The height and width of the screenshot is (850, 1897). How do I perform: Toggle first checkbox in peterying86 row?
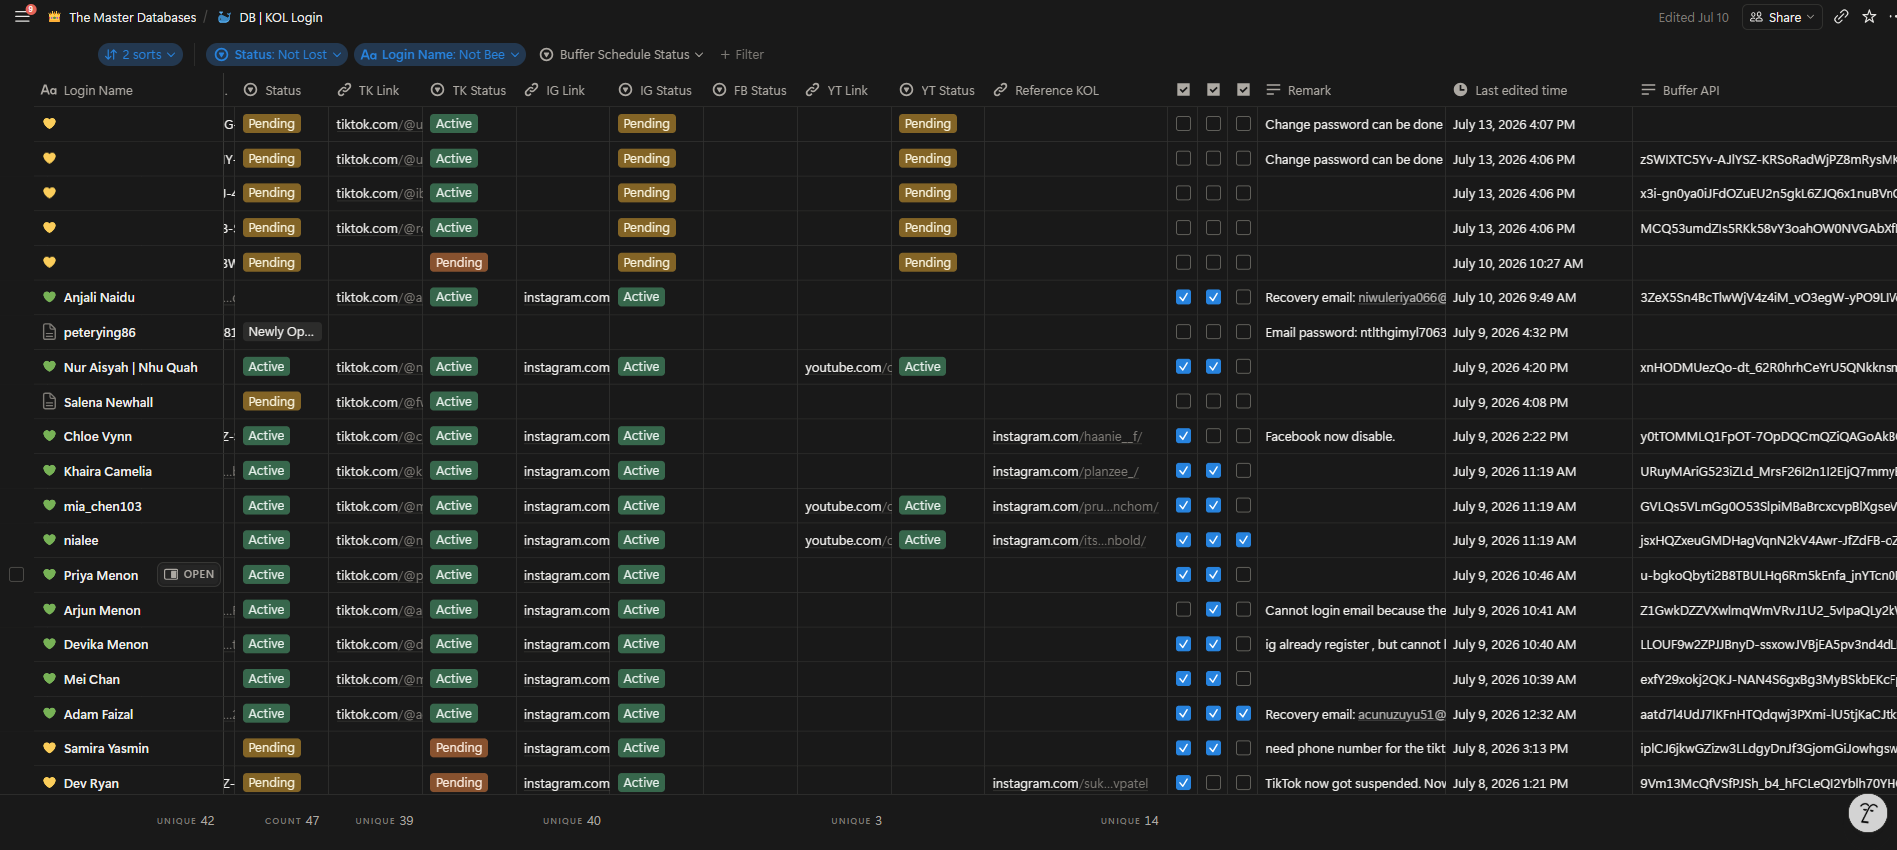click(x=1183, y=332)
